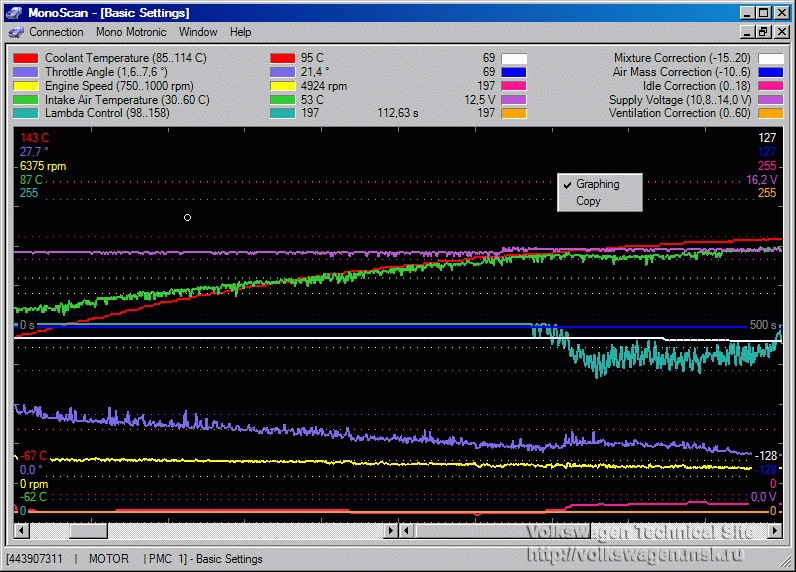Click the purple Throttle Angle legend swatch

tap(25, 72)
